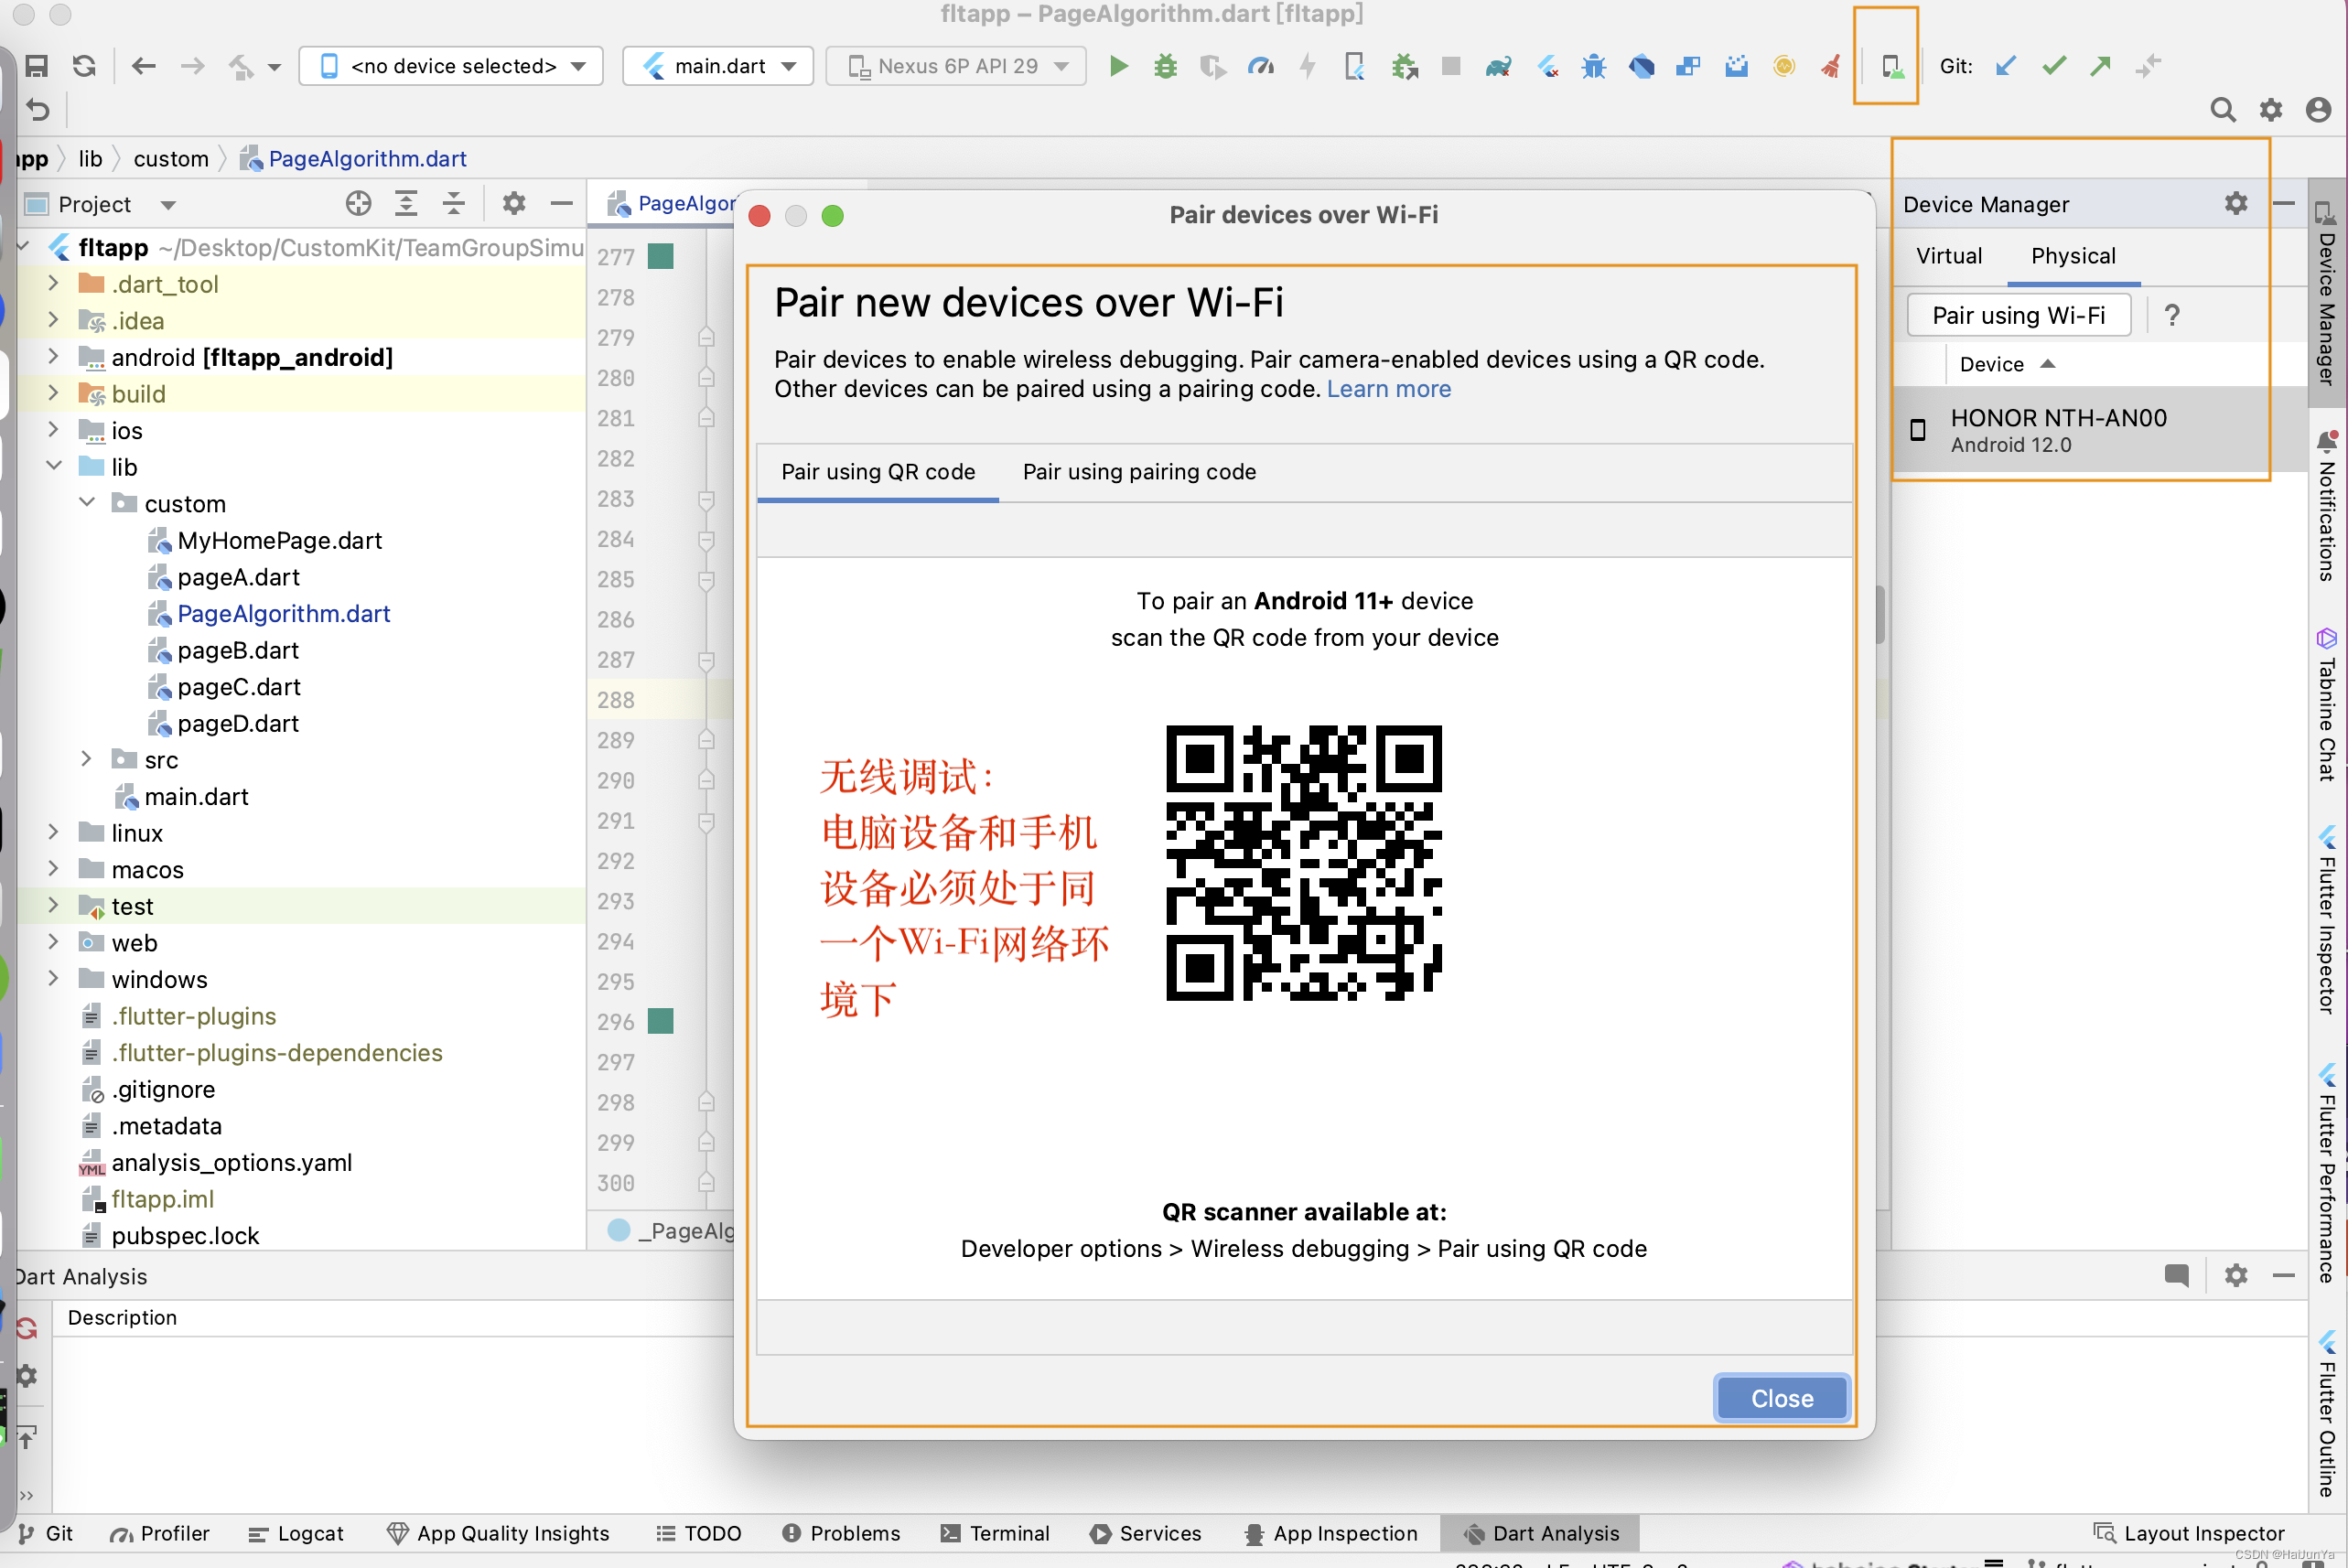Click the Synchronize refresh toolbar icon
Image resolution: width=2348 pixels, height=1568 pixels.
pyautogui.click(x=85, y=66)
